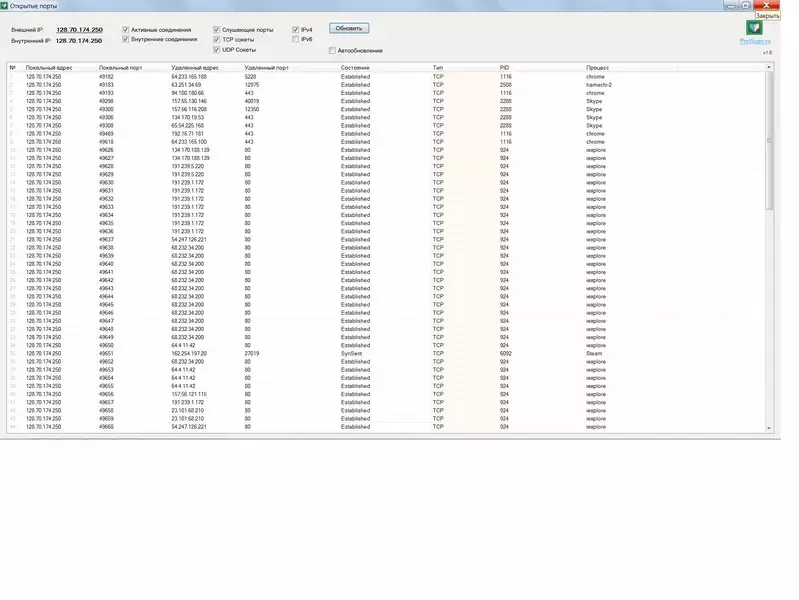
Task: Click remote port 40019
Action: click(x=252, y=101)
